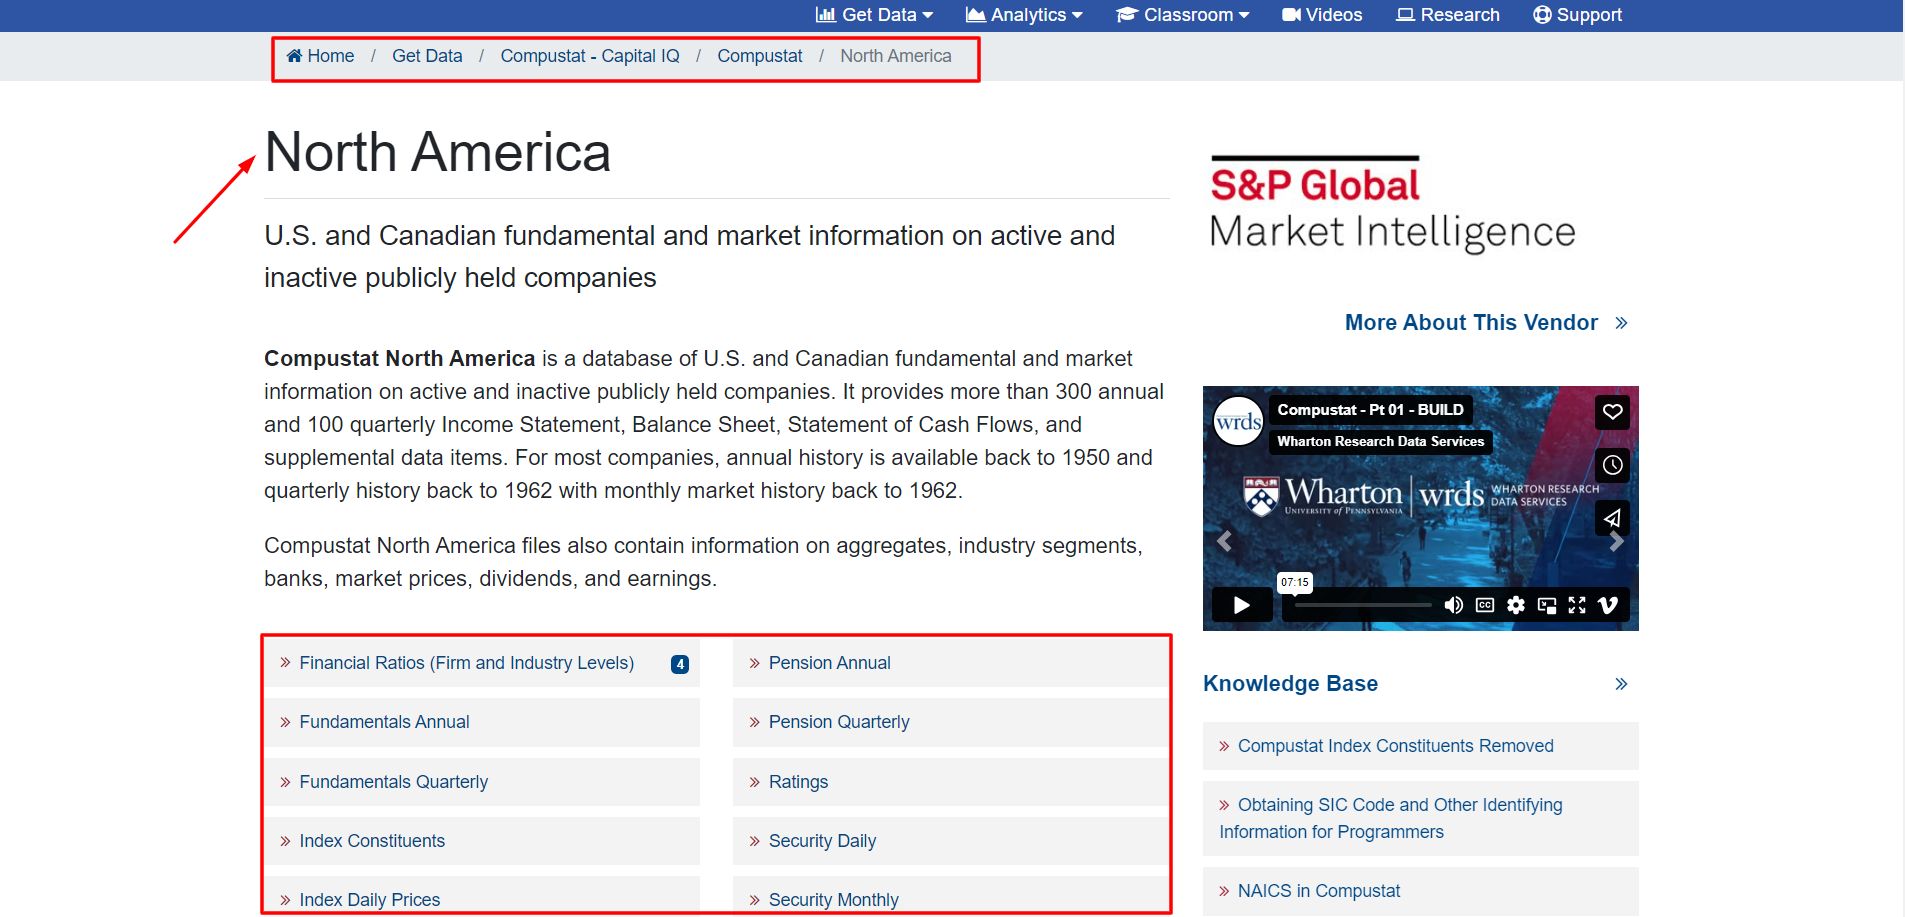Click the area-chart icon beside Analytics

click(975, 15)
